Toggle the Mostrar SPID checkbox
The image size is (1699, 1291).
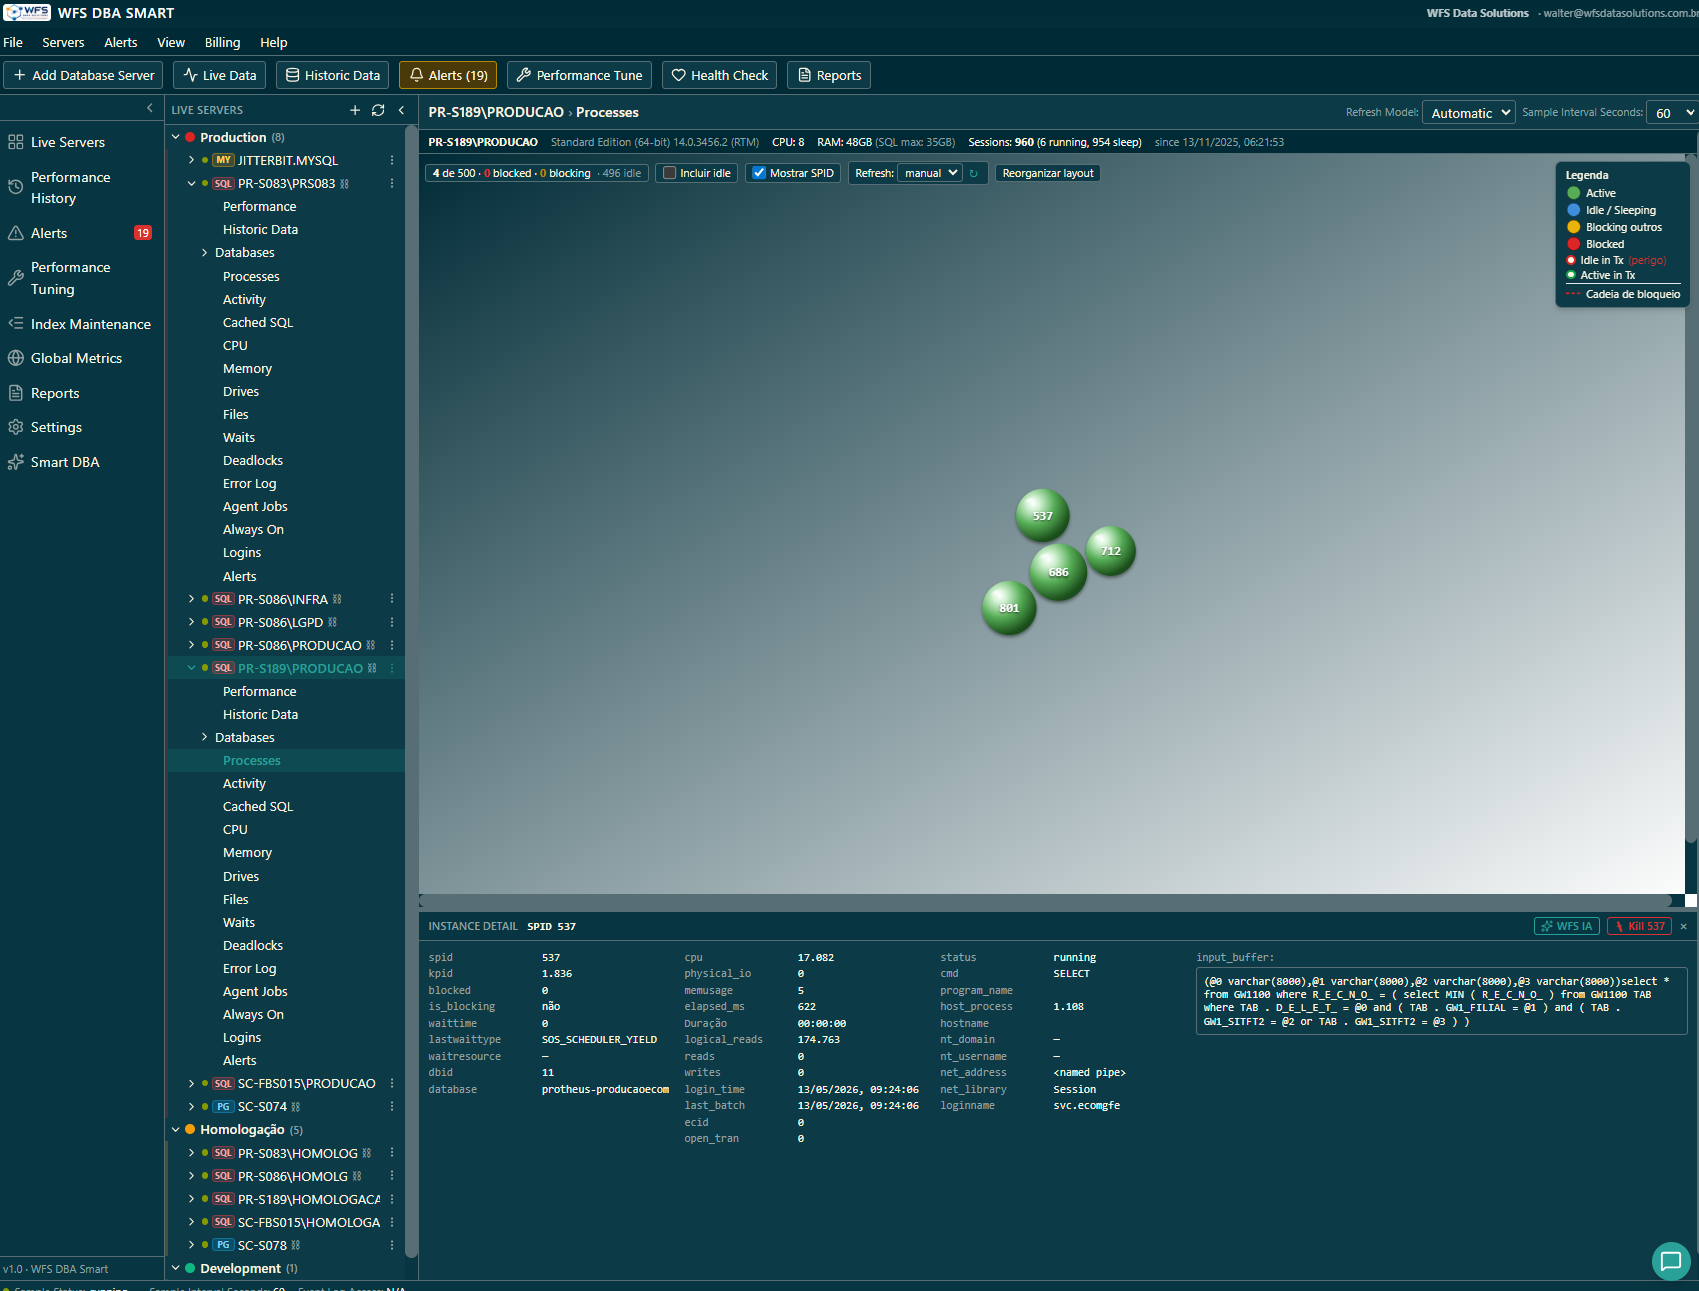click(759, 173)
